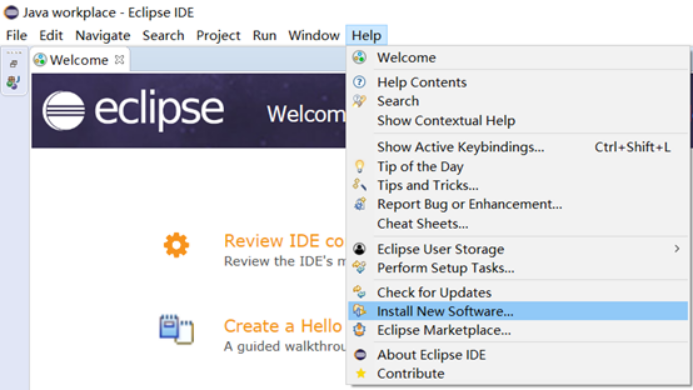The width and height of the screenshot is (693, 390).
Task: Click the globe icon beside Welcome menu entry
Action: click(x=359, y=57)
